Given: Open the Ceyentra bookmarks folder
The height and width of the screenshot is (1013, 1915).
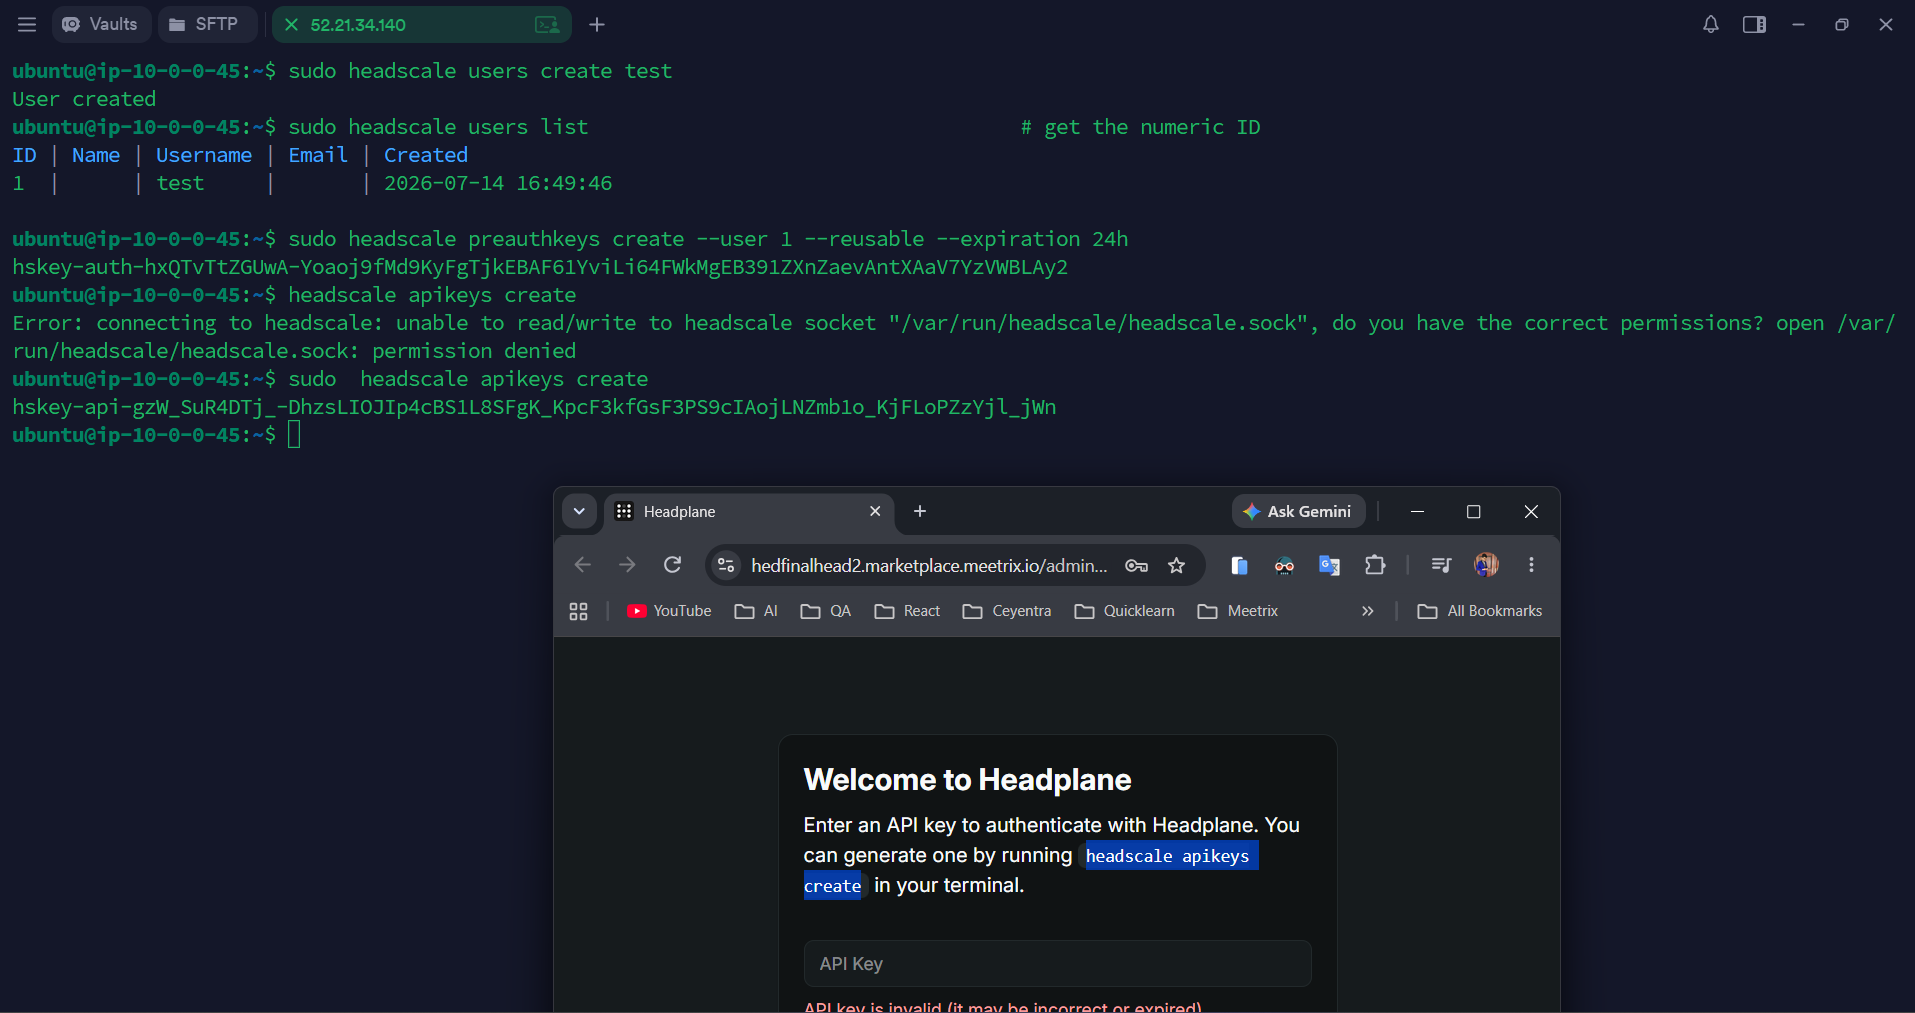Looking at the screenshot, I should point(1007,611).
